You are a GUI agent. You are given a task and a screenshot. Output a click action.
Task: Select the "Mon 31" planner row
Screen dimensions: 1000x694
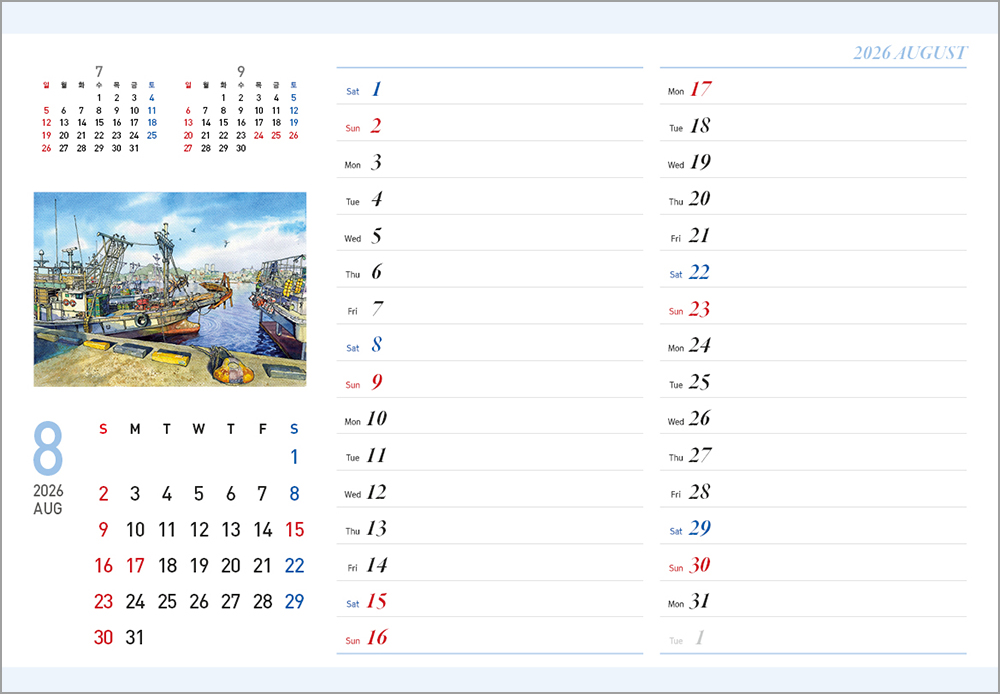(813, 599)
